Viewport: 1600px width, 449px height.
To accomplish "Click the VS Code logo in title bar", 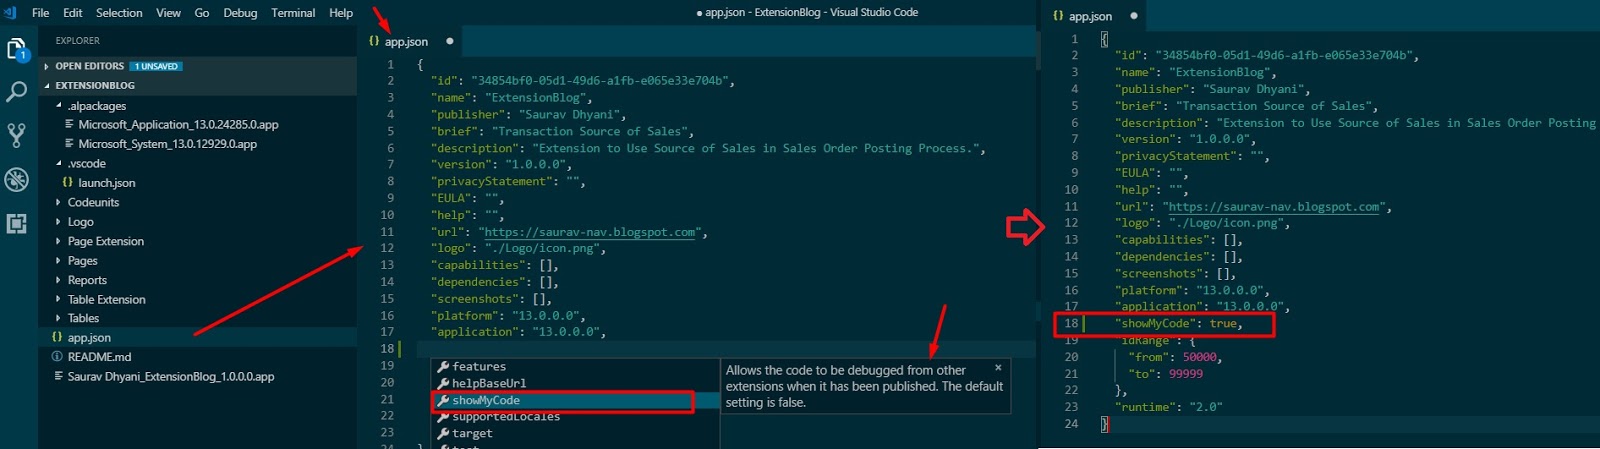I will (x=11, y=12).
